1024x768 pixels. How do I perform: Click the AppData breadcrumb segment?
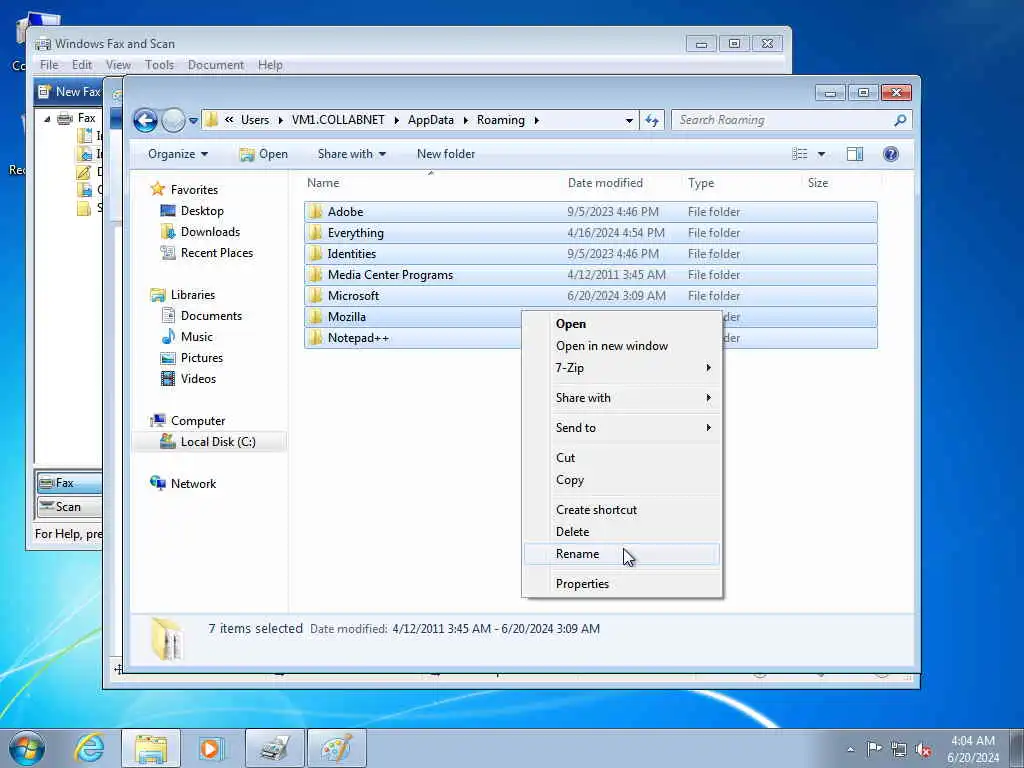(430, 120)
